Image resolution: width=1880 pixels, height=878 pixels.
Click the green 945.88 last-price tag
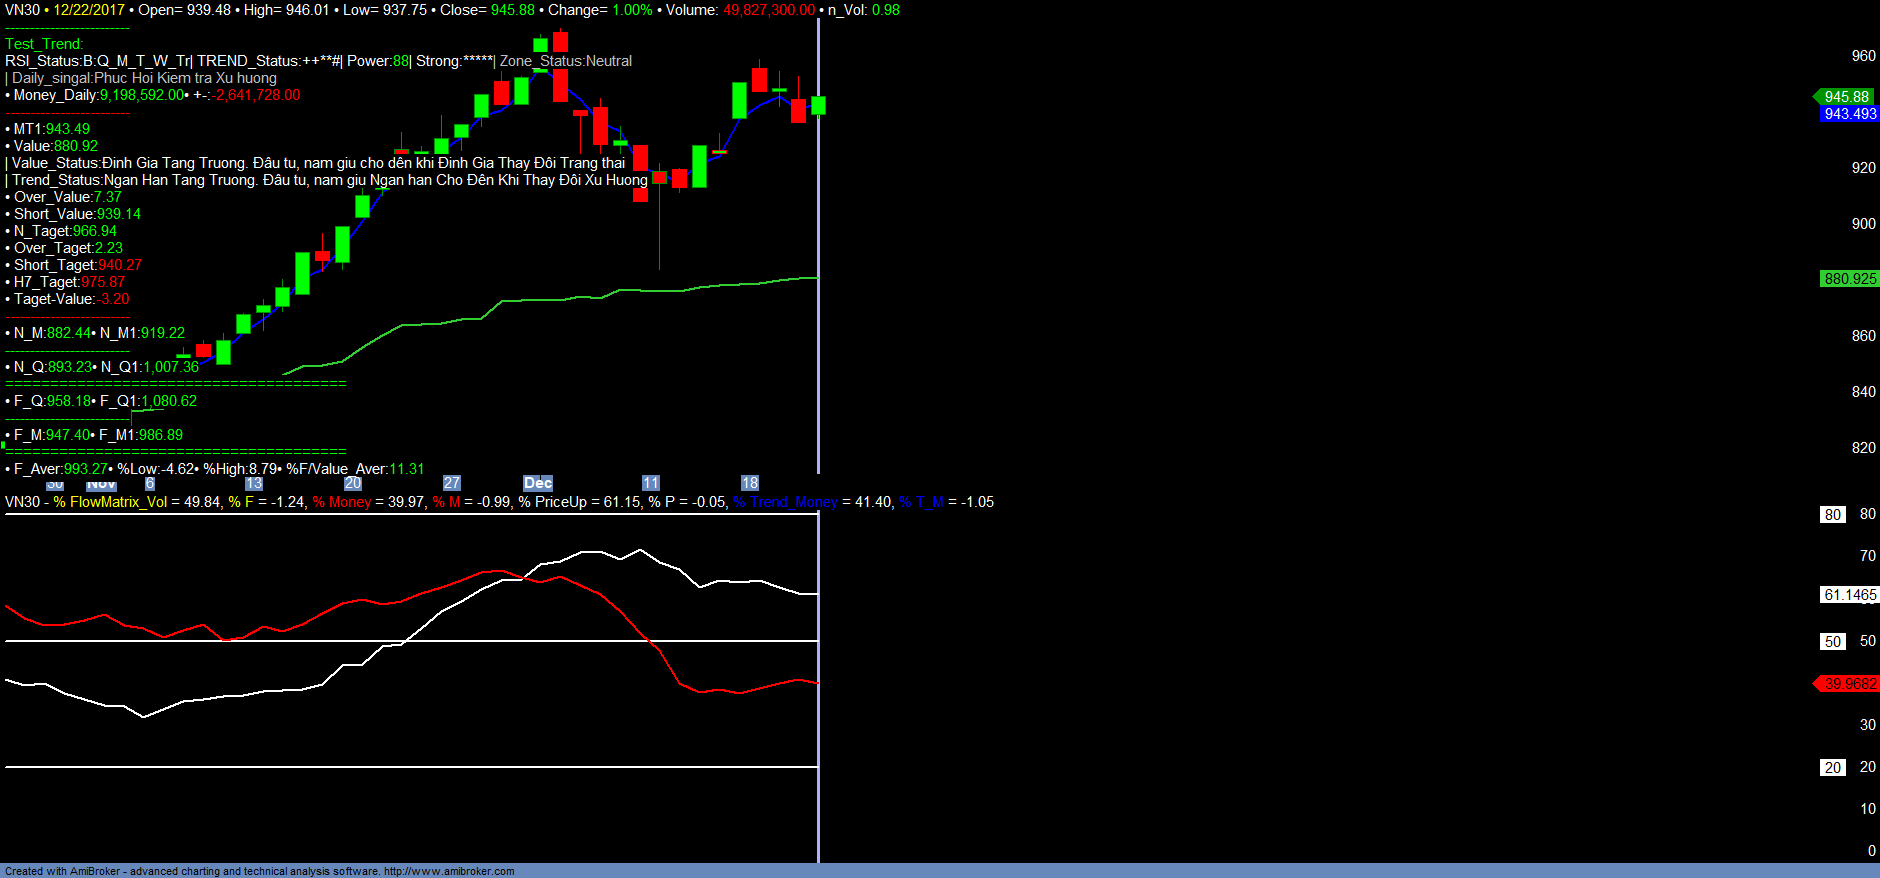(x=1845, y=97)
